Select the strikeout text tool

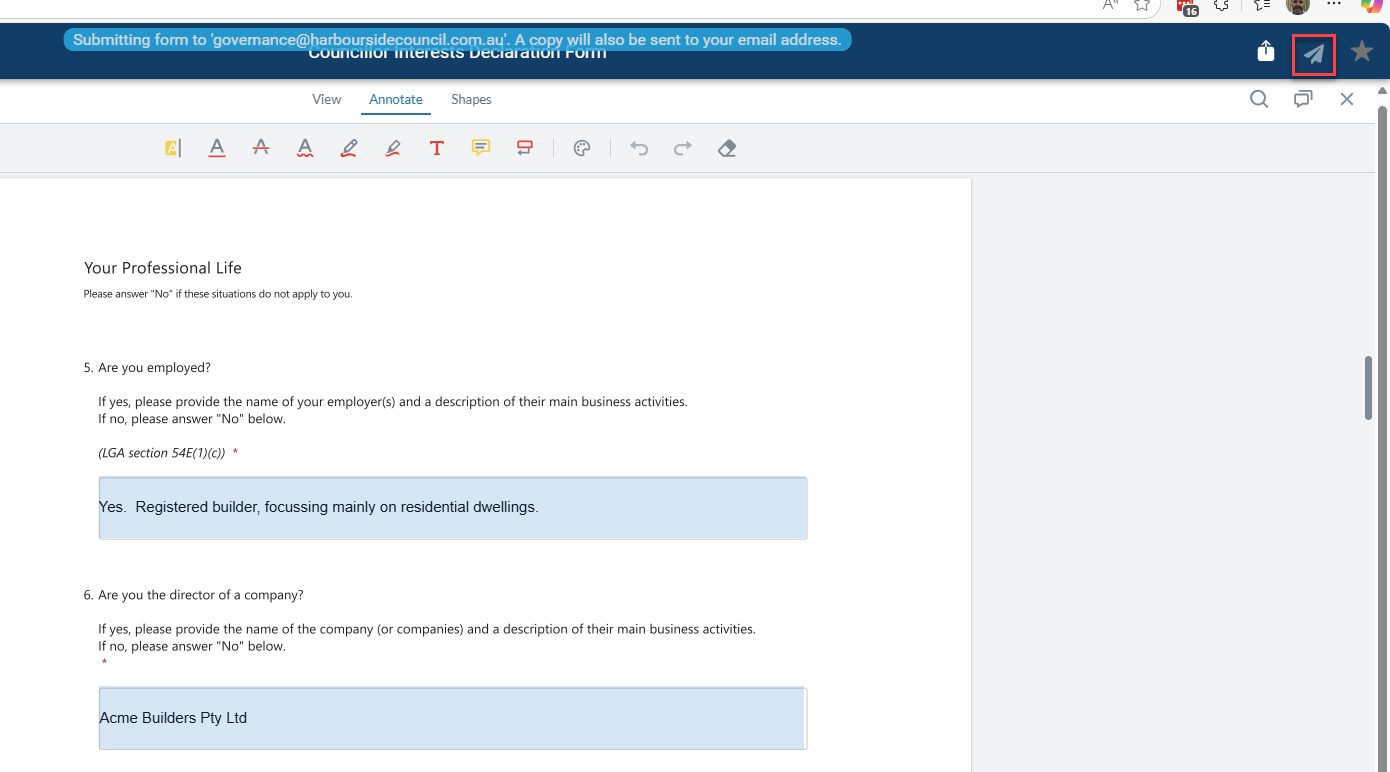tap(261, 148)
